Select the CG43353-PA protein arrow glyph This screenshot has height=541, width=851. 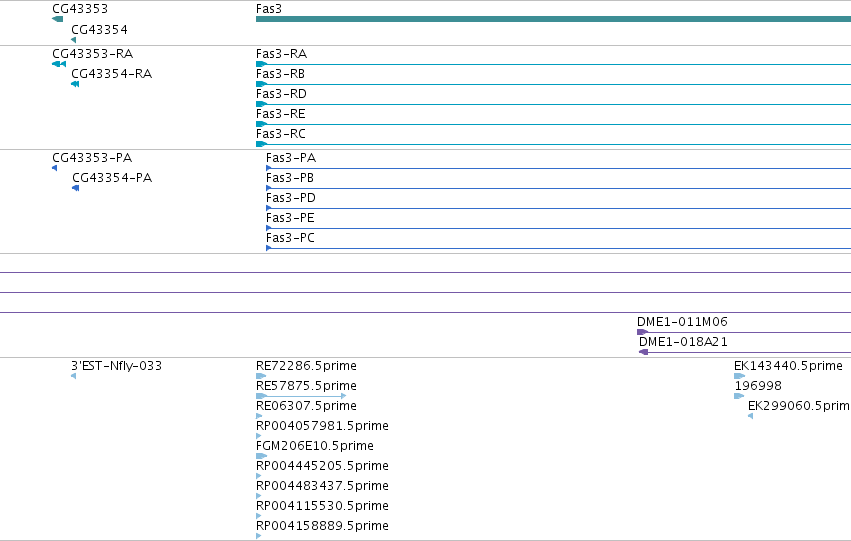coord(54,168)
